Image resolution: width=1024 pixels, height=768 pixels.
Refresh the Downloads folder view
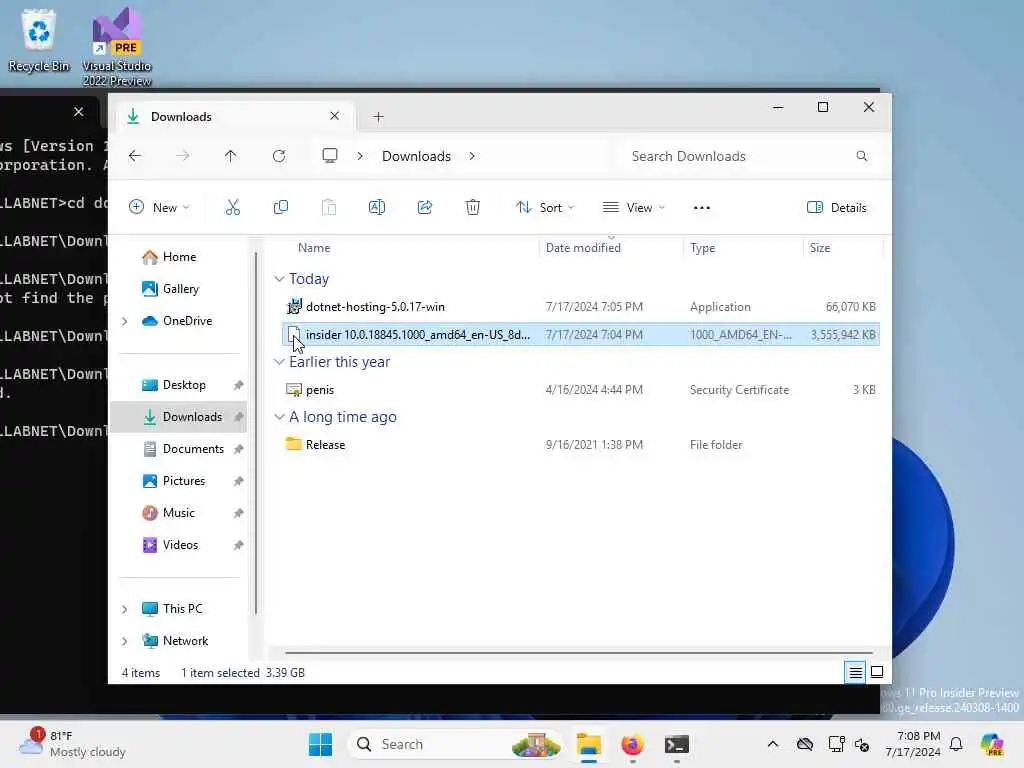click(x=279, y=156)
